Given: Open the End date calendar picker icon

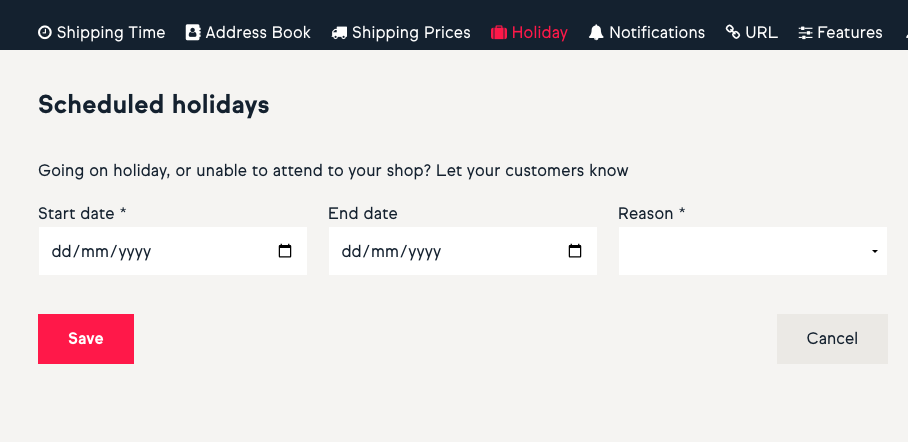Looking at the screenshot, I should click(574, 251).
